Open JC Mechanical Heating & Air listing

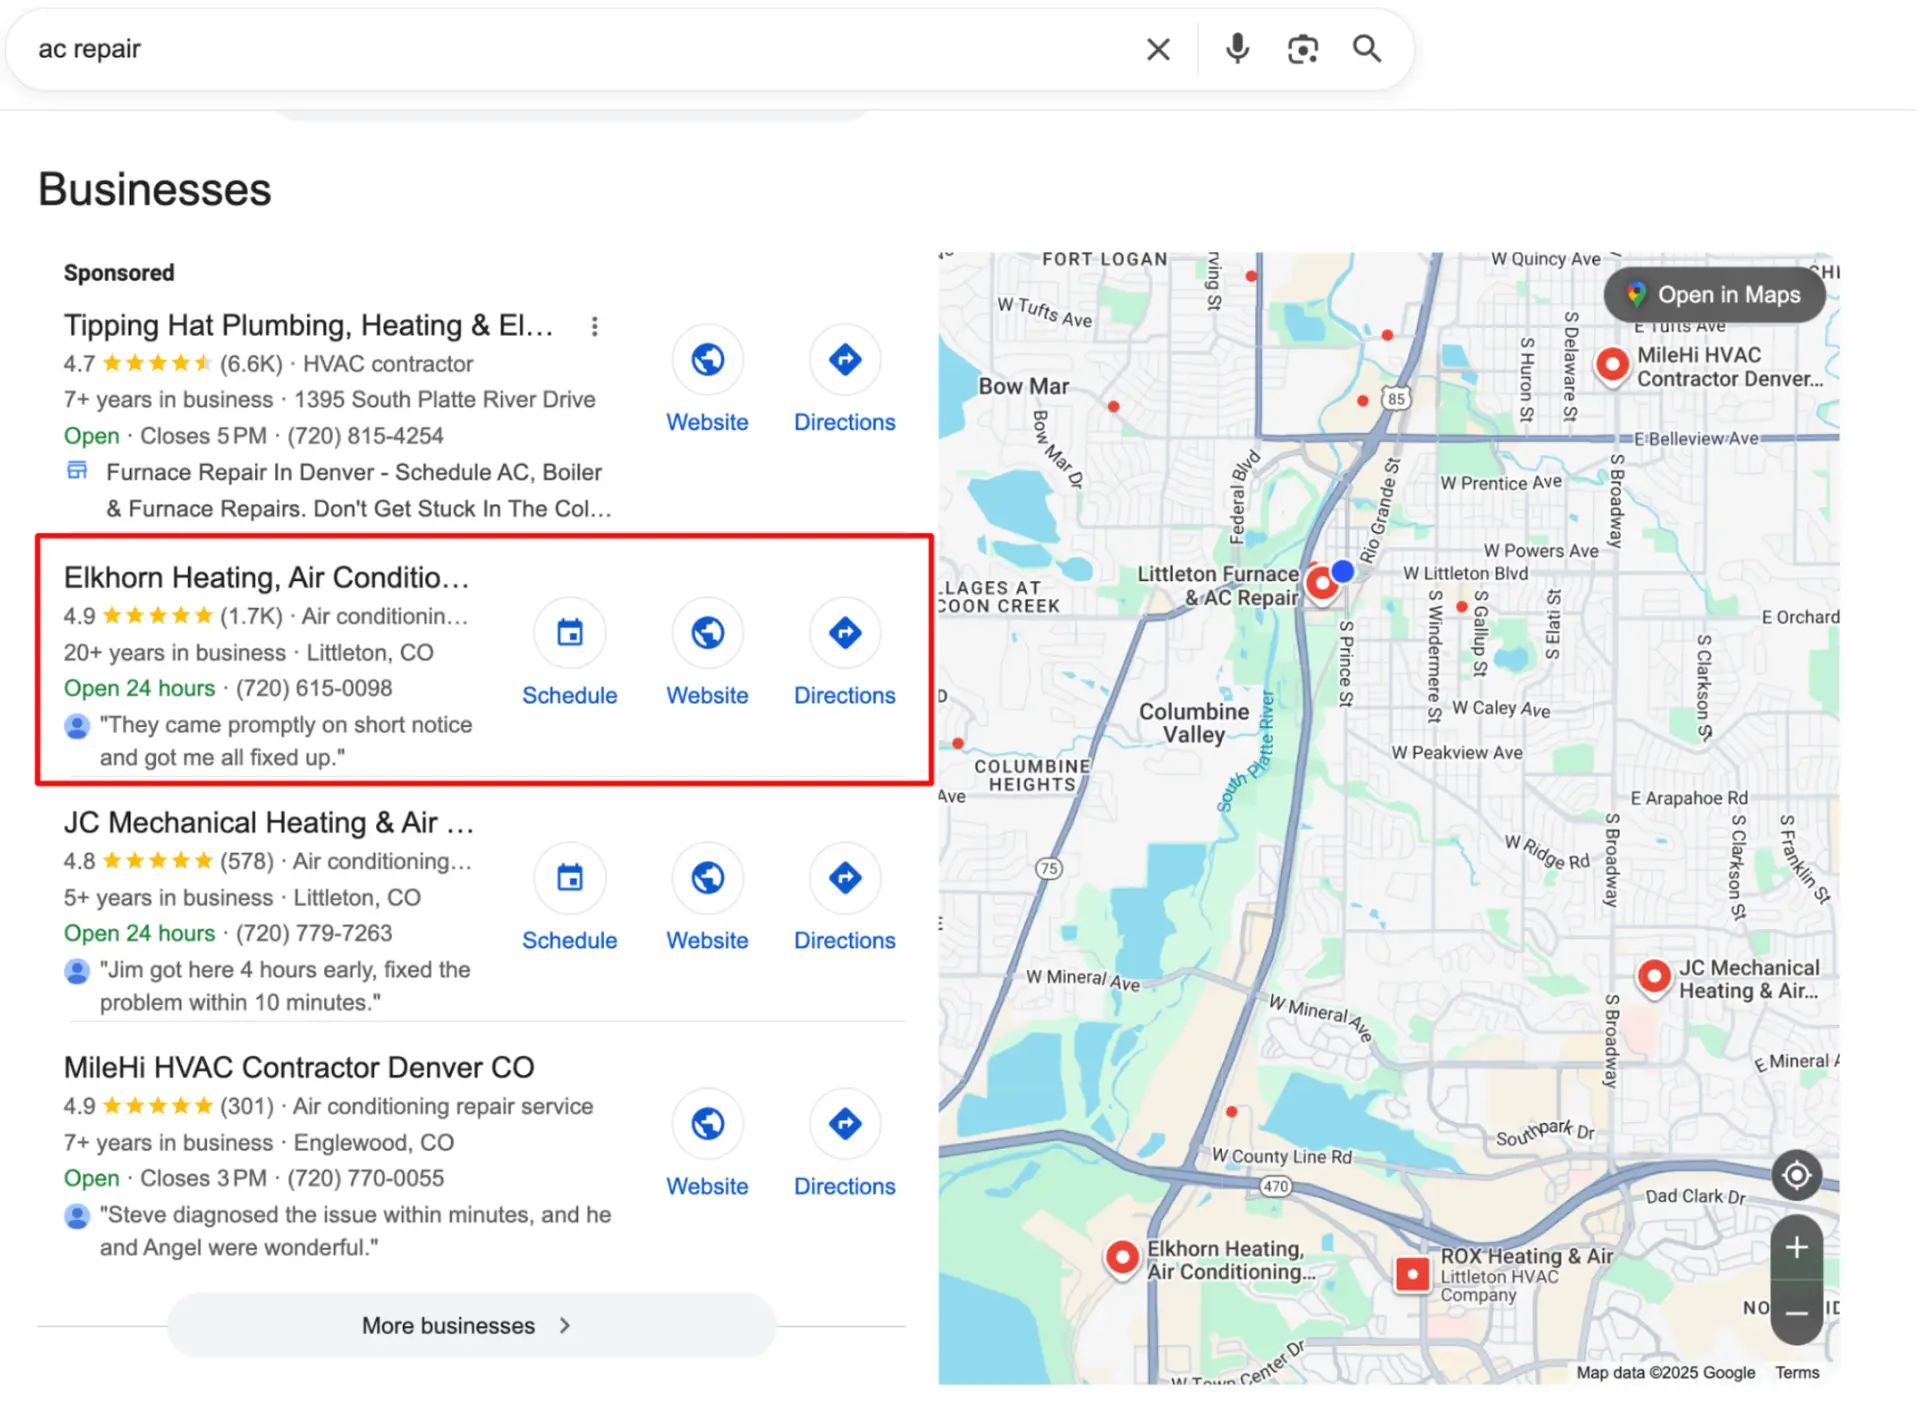(268, 823)
